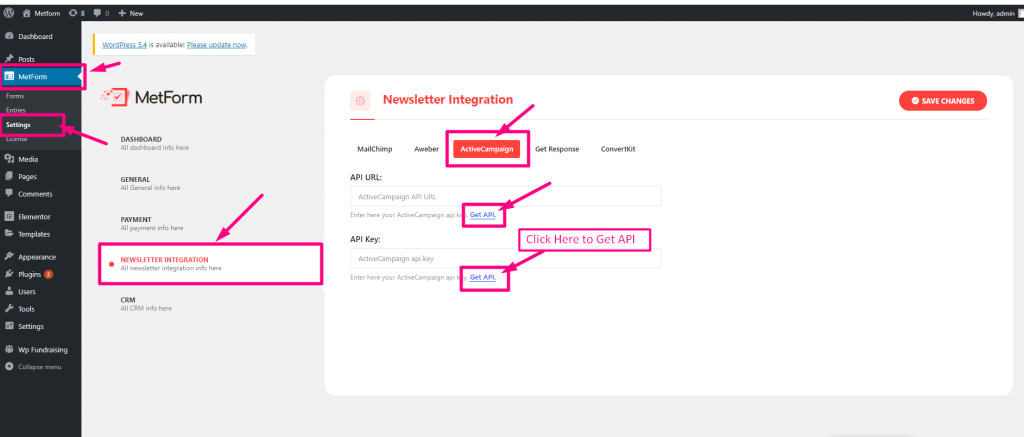This screenshot has height=437, width=1024.
Task: Switch to the MailChimp tab
Action: pos(375,149)
